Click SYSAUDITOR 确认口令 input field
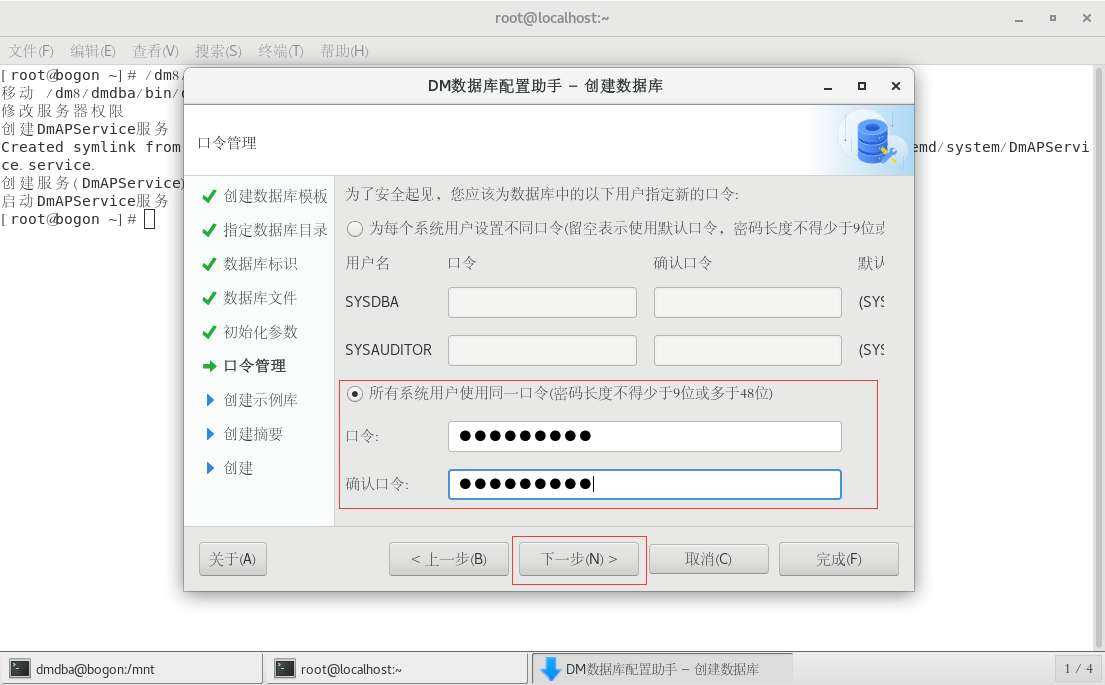 [x=748, y=350]
